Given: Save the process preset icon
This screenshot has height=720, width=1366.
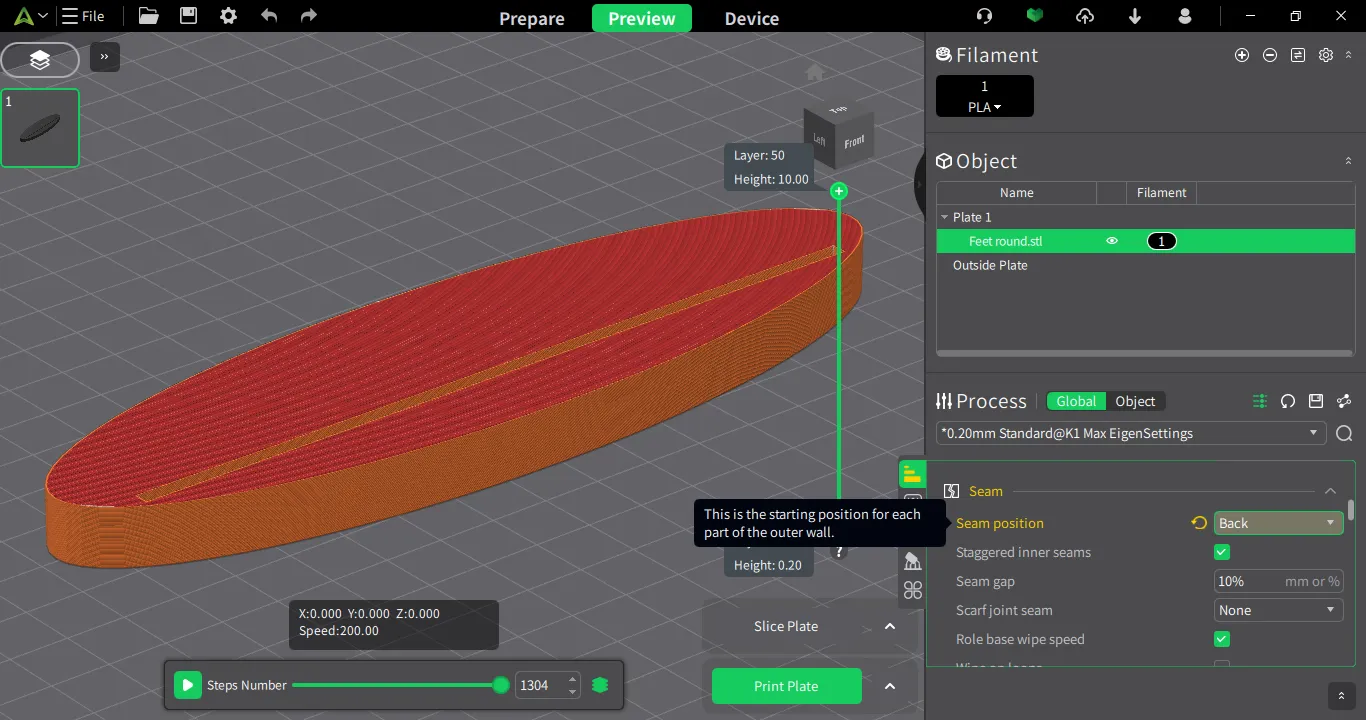Looking at the screenshot, I should click(1316, 401).
